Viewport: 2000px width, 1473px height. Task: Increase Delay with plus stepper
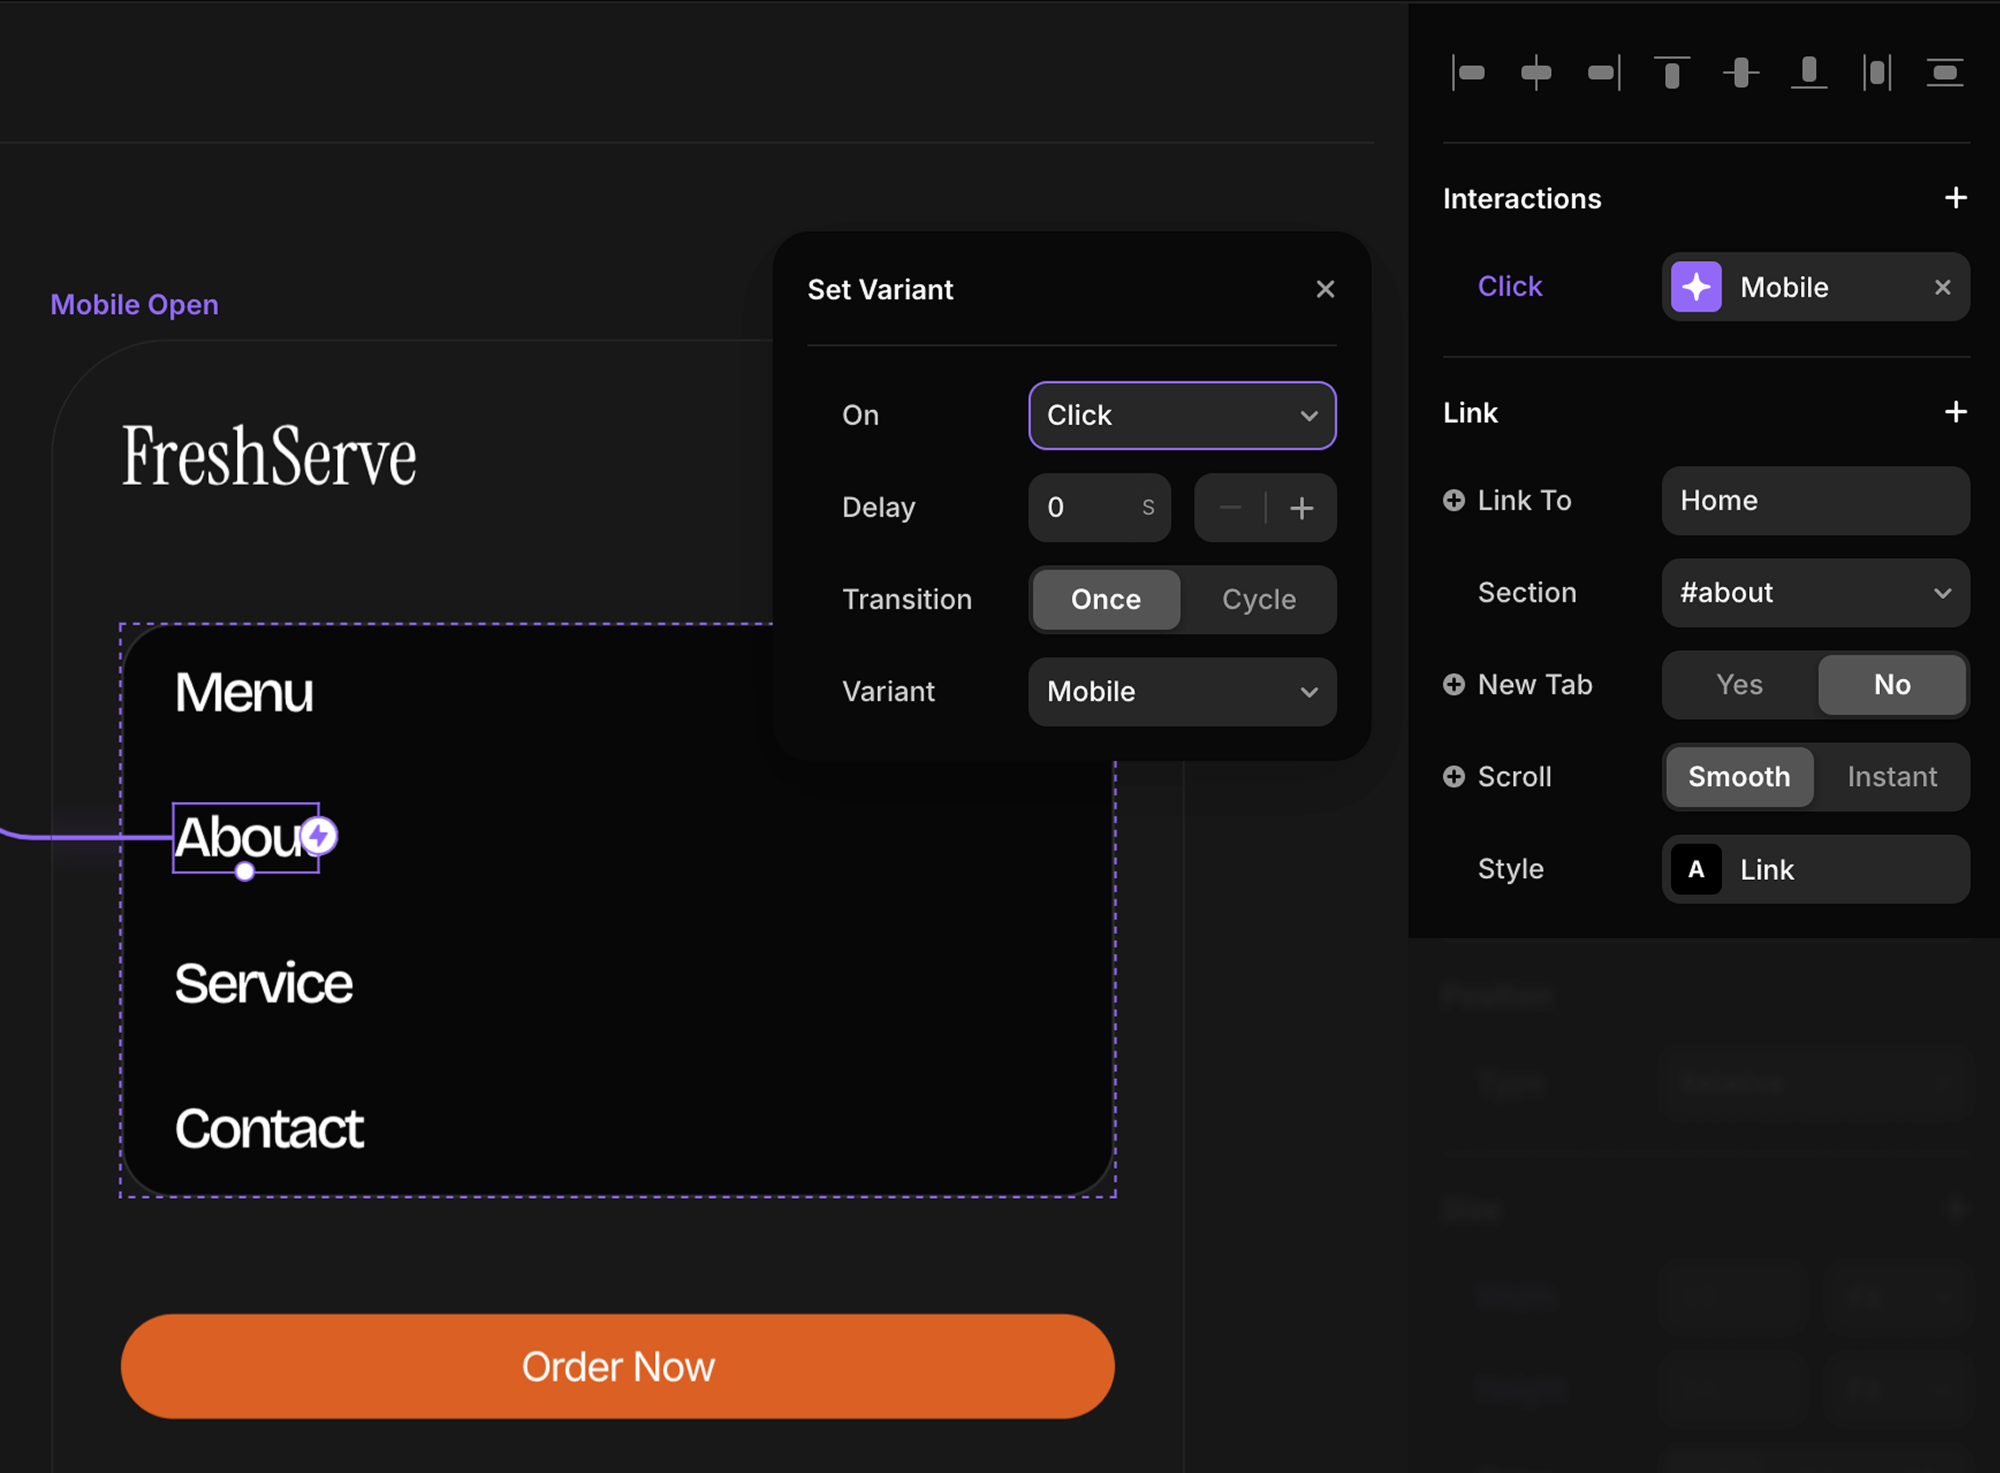click(x=1302, y=509)
